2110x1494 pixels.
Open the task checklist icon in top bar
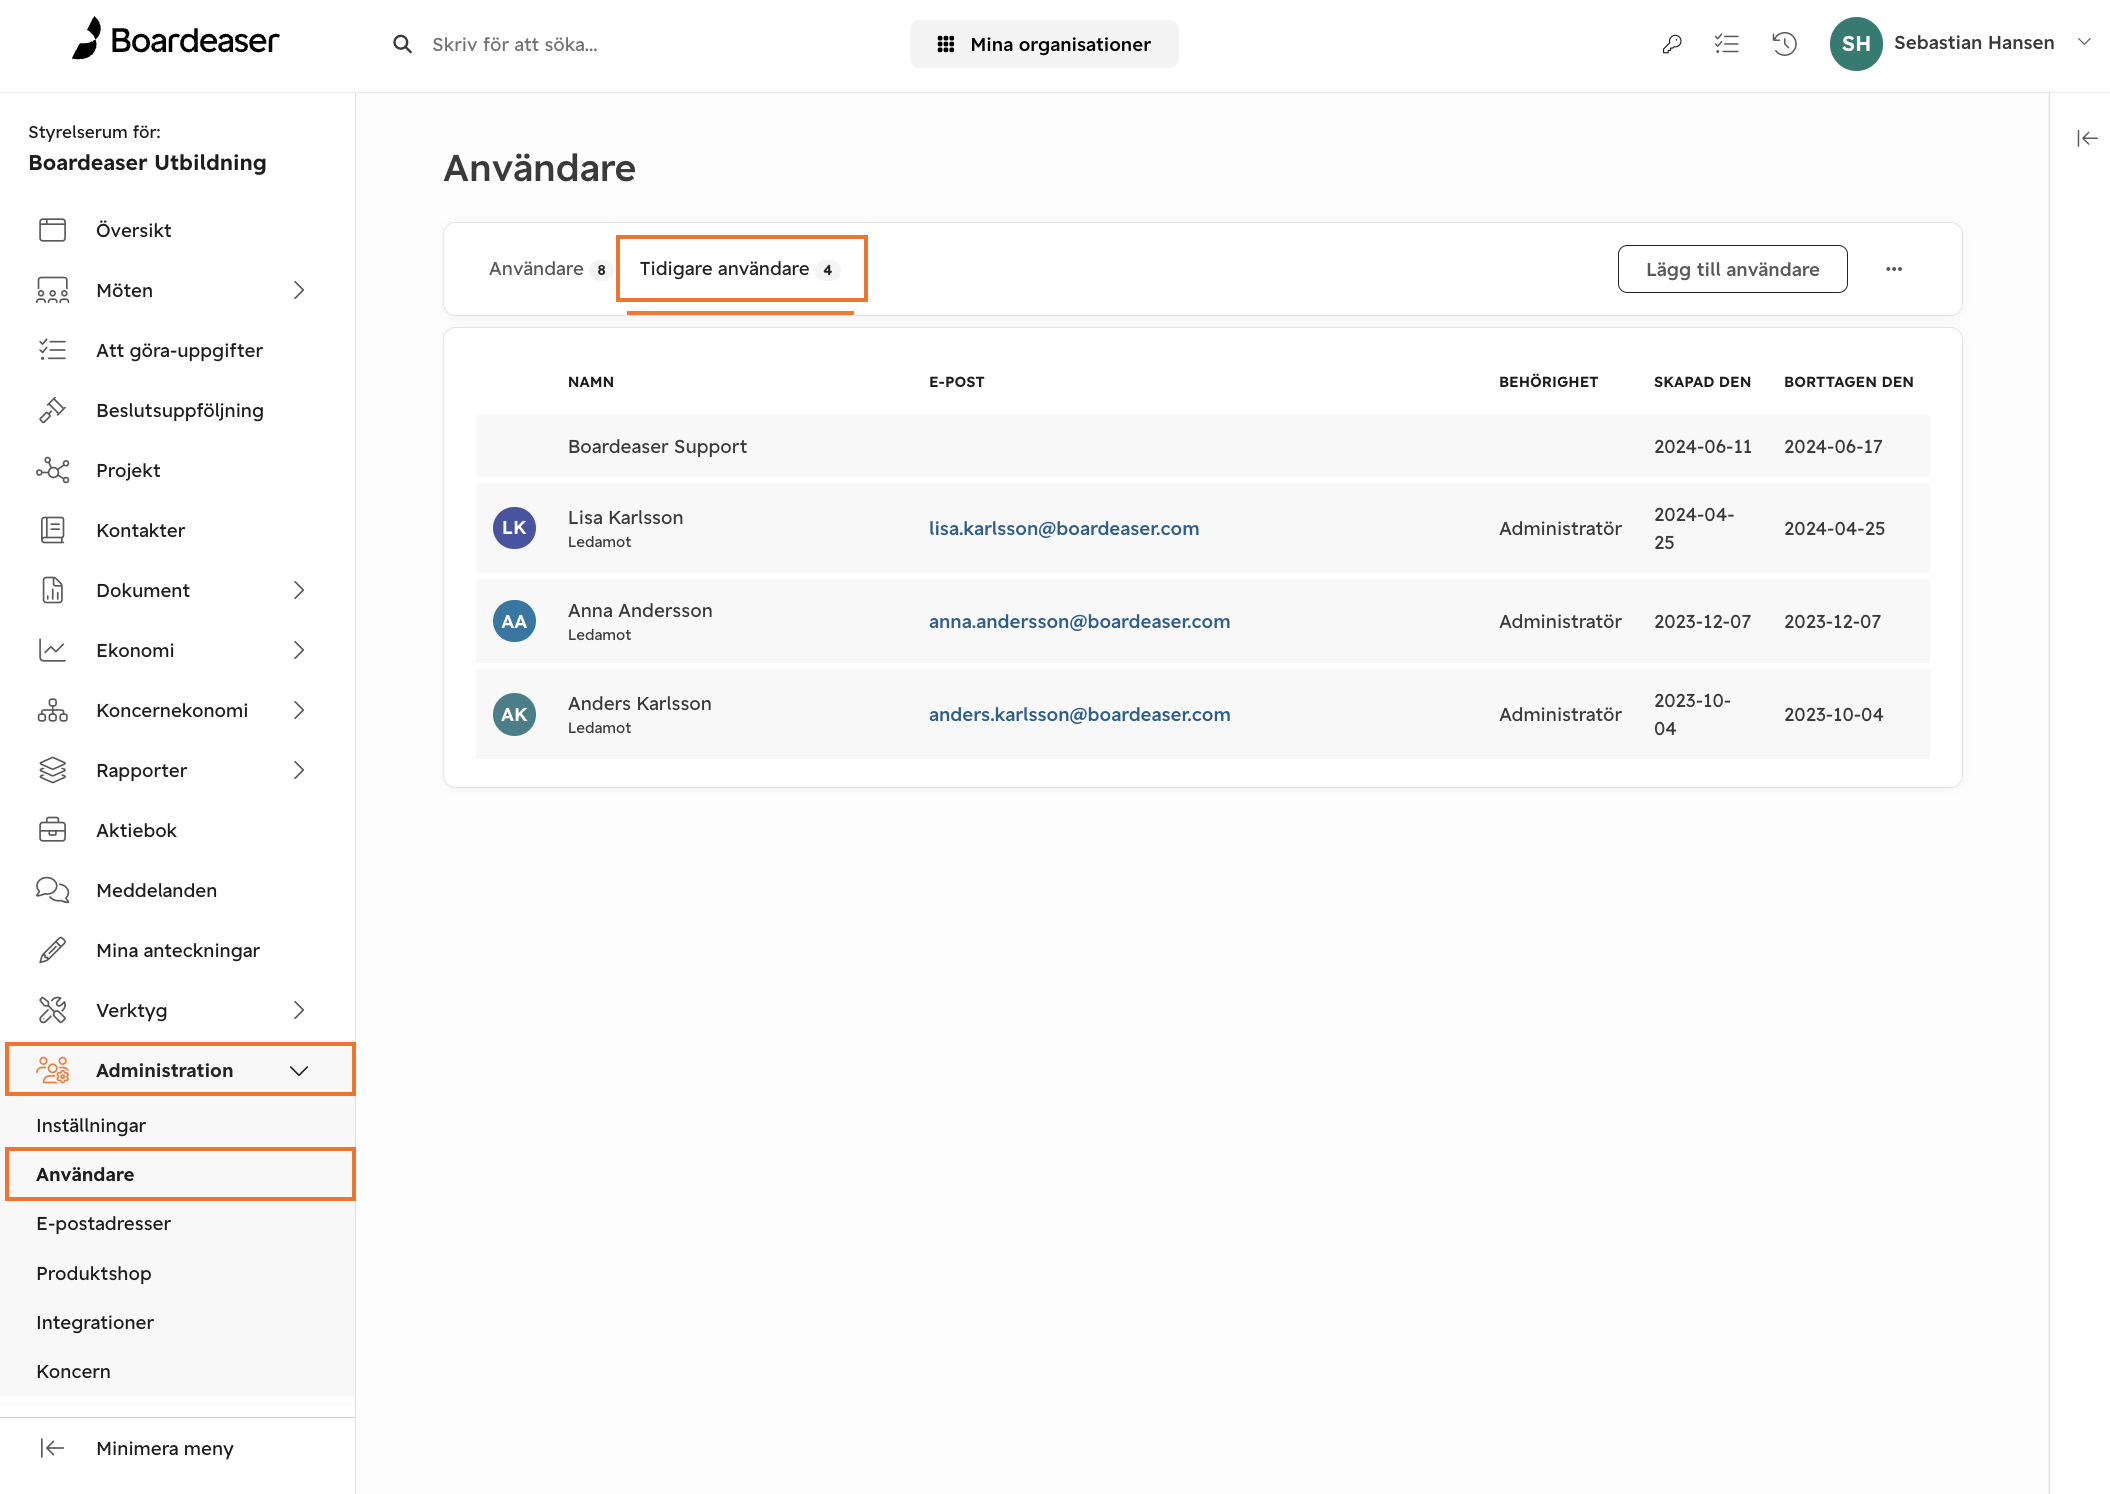coord(1727,44)
